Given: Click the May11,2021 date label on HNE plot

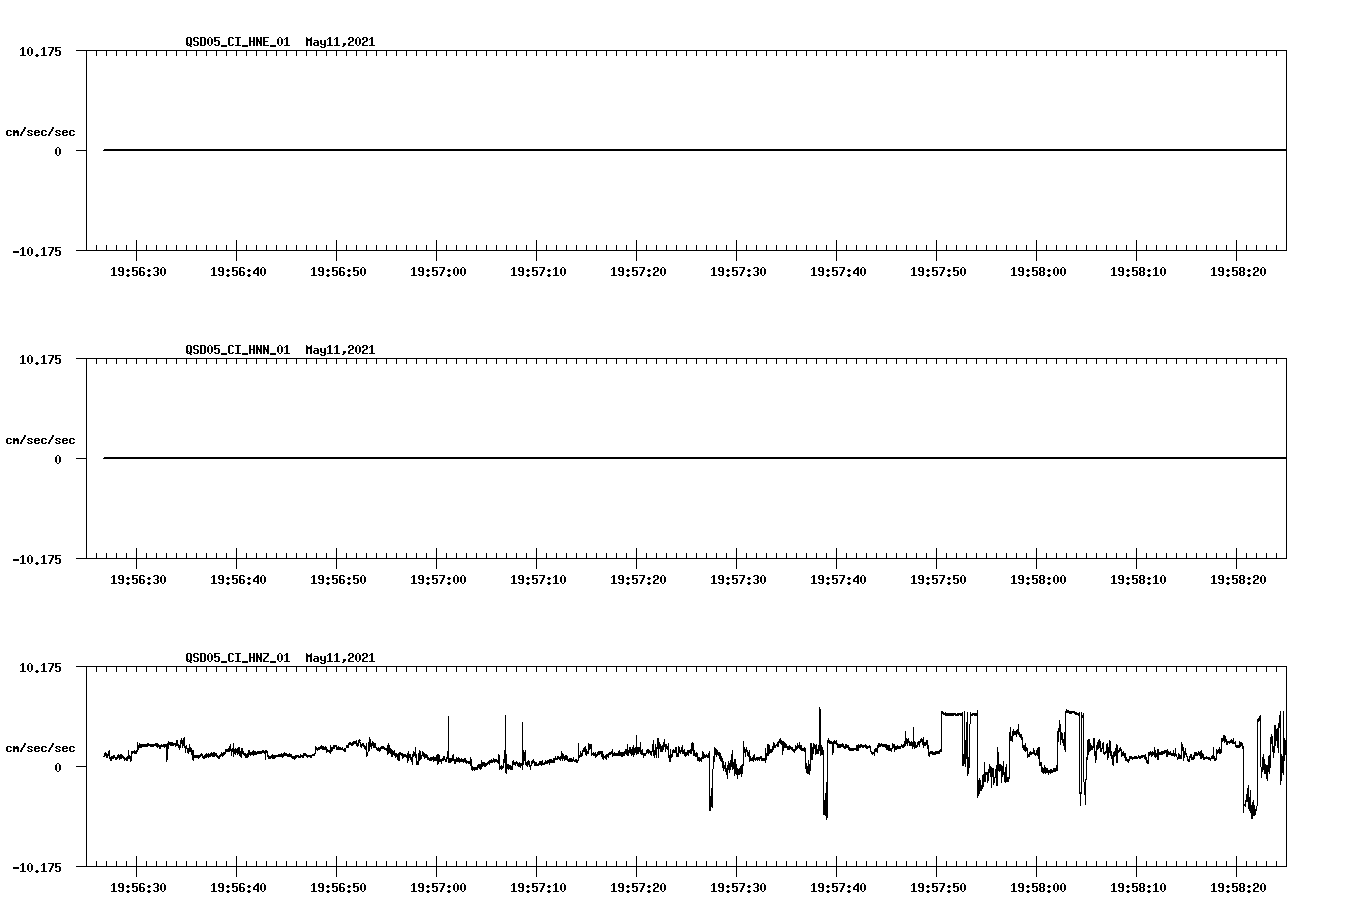Looking at the screenshot, I should click(339, 42).
